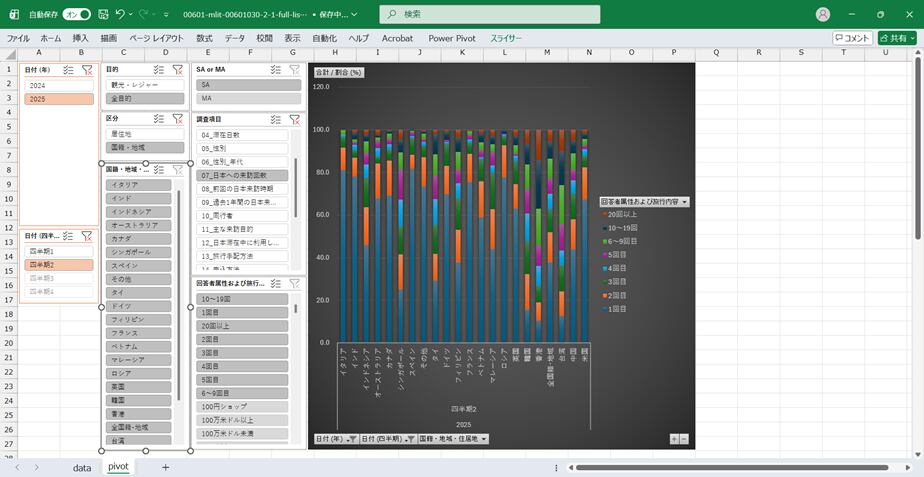
Task: Toggle multi-select on 国籍・地域 slicer
Action: pyautogui.click(x=158, y=170)
